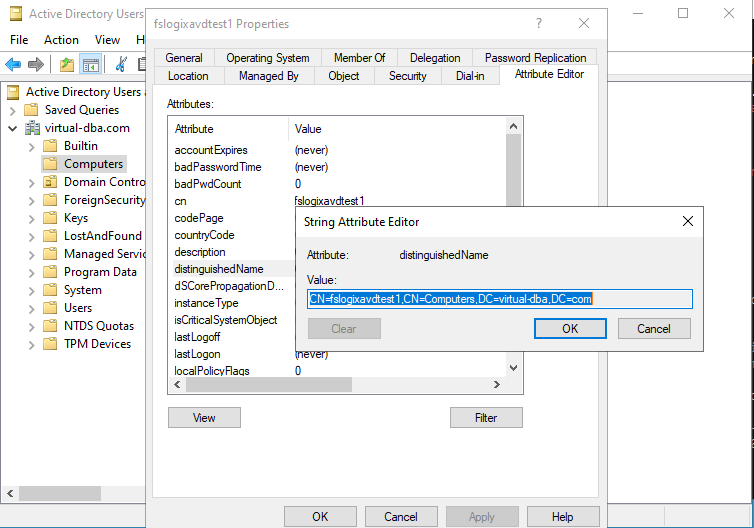Click the virtual-dba.com domain icon
This screenshot has width=754, height=528.
coord(32,128)
